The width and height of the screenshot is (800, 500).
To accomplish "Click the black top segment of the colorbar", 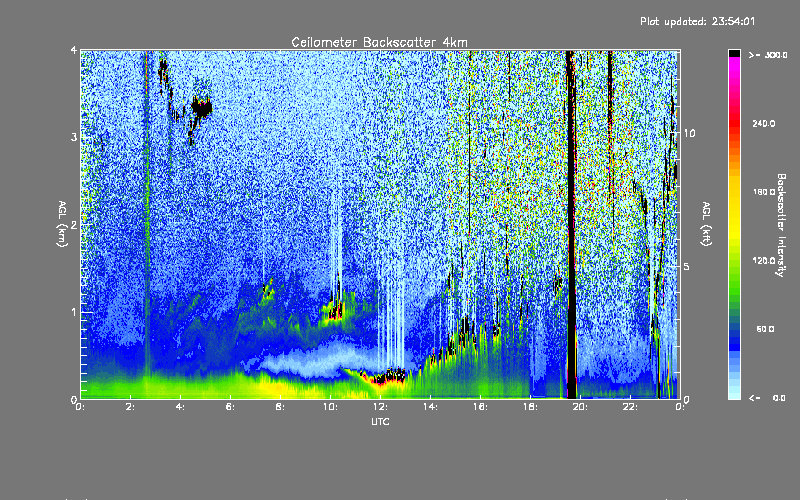I will [x=734, y=53].
